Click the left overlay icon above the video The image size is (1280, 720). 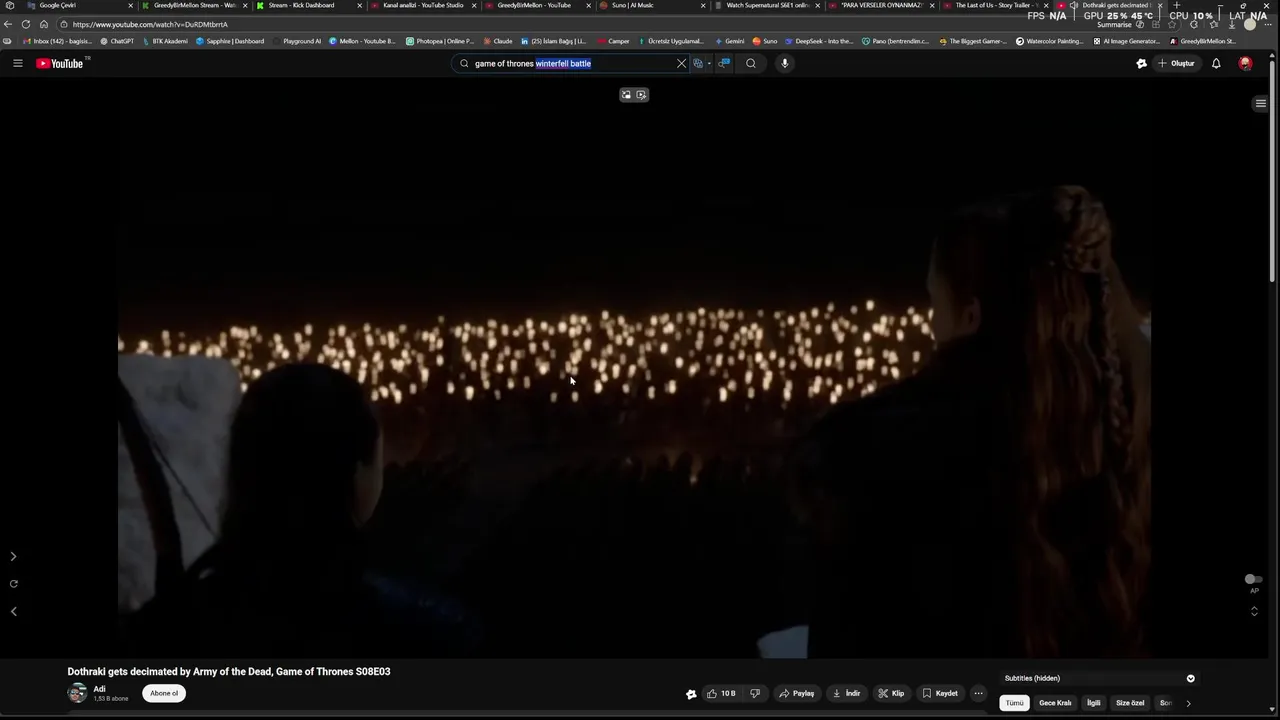[626, 95]
